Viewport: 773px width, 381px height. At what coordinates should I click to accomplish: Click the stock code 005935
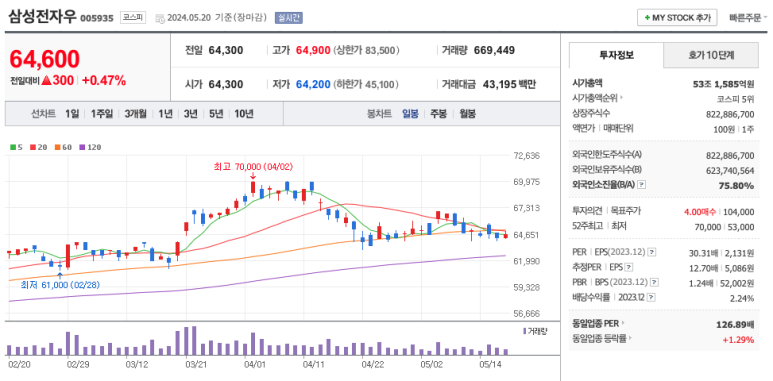pyautogui.click(x=97, y=18)
